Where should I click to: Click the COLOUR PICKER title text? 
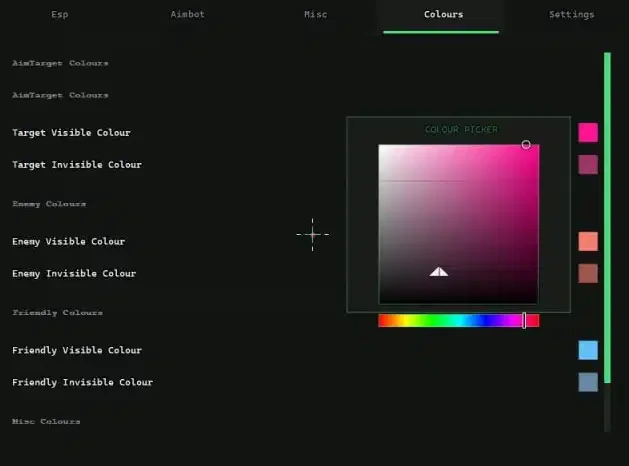click(461, 130)
